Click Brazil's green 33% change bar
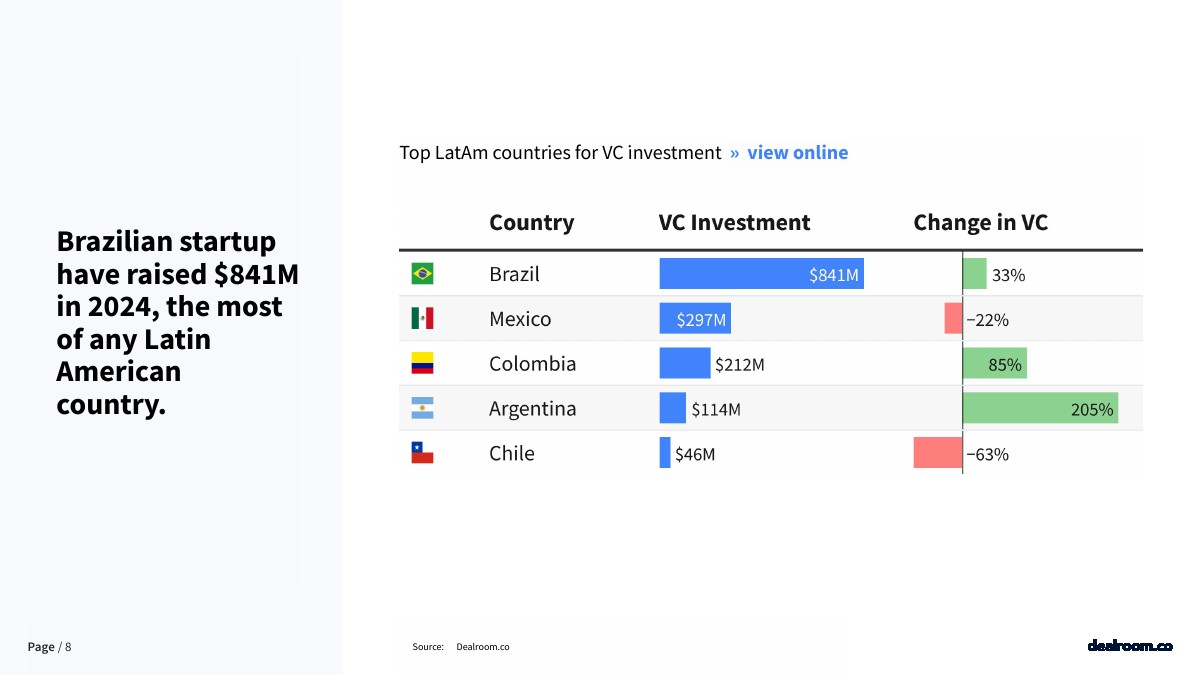Screen dimensions: 1200x675 (x=974, y=274)
